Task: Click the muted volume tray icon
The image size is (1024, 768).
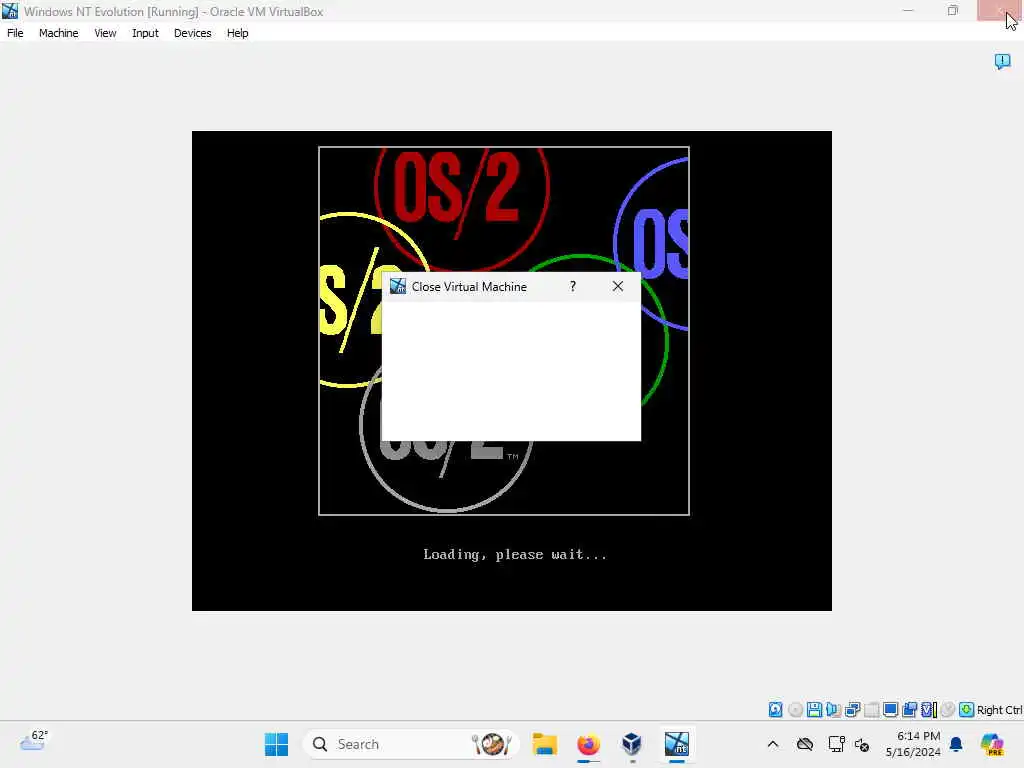Action: pyautogui.click(x=862, y=744)
